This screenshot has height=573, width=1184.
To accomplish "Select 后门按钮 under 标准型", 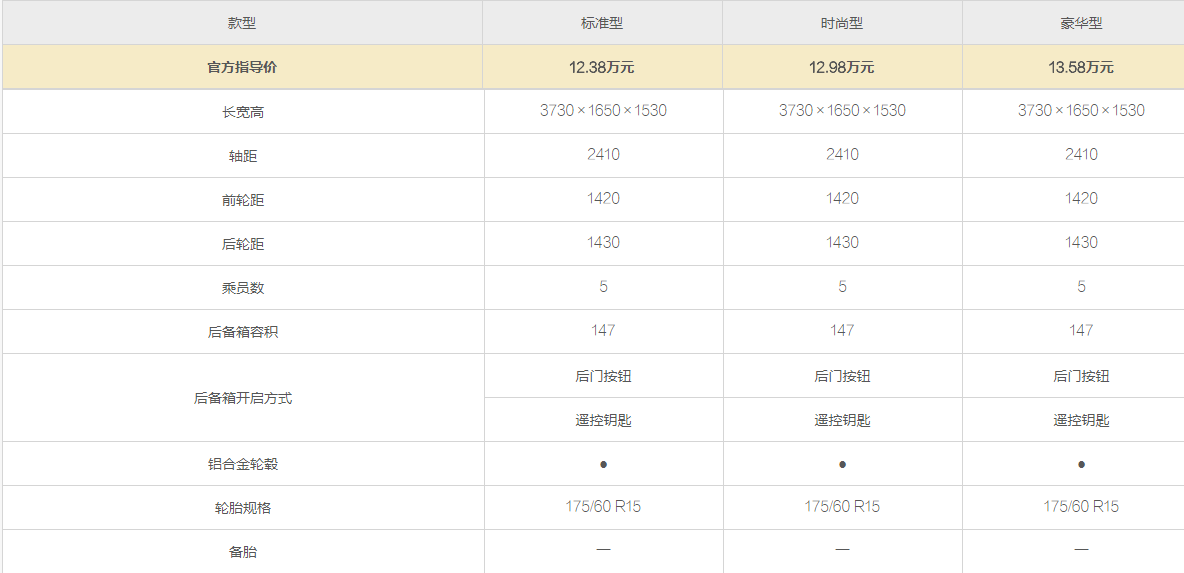I will coord(603,376).
